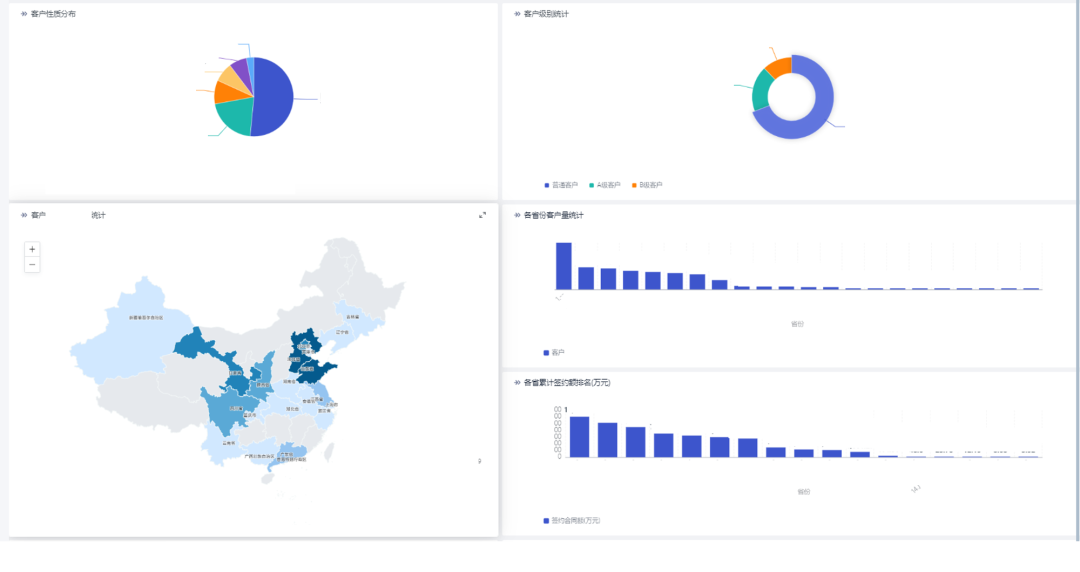Screen dimensions: 1080x572
Task: Click the first bar in 签约额排名 chart
Action: coord(579,437)
